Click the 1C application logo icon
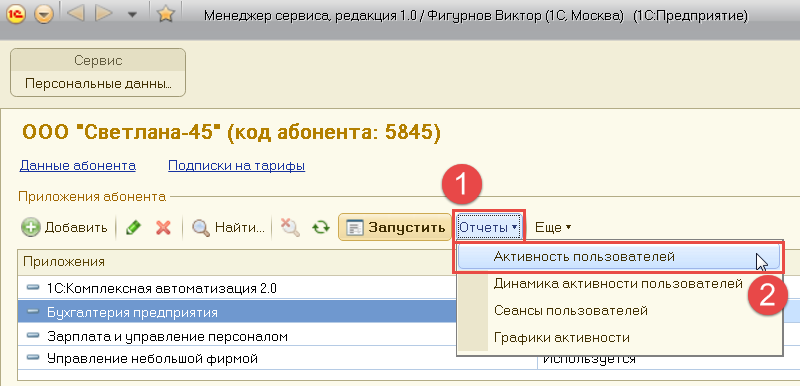800x386 pixels. coord(17,14)
